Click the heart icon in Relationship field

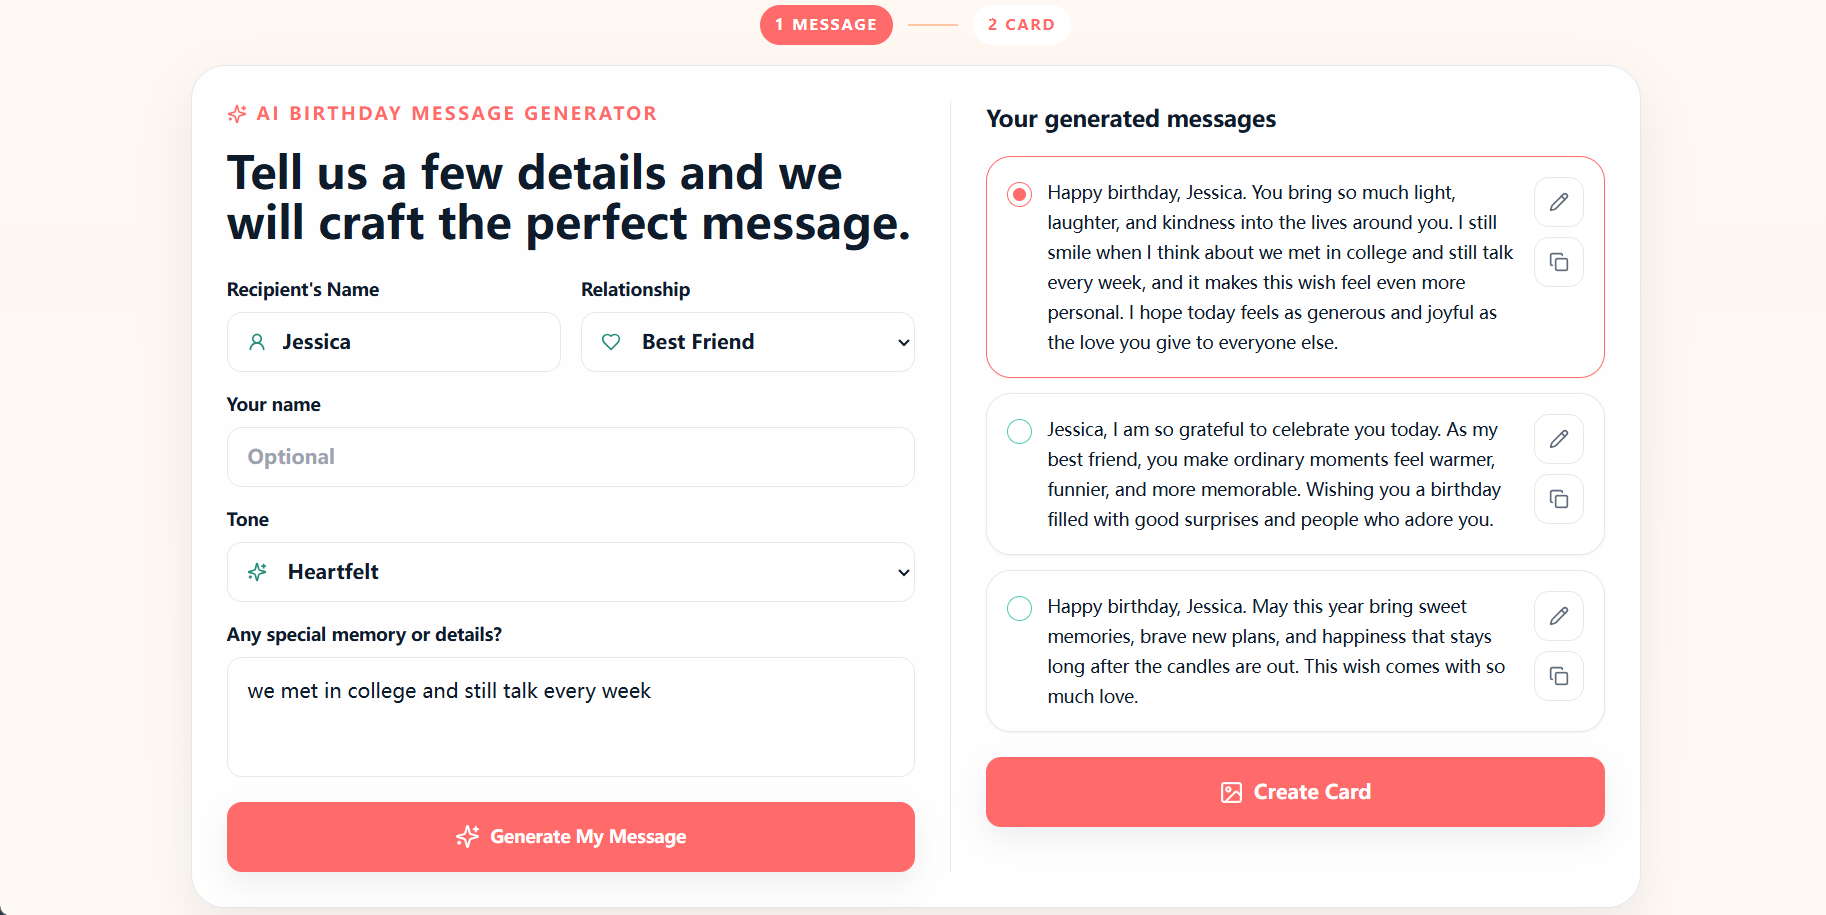click(611, 342)
